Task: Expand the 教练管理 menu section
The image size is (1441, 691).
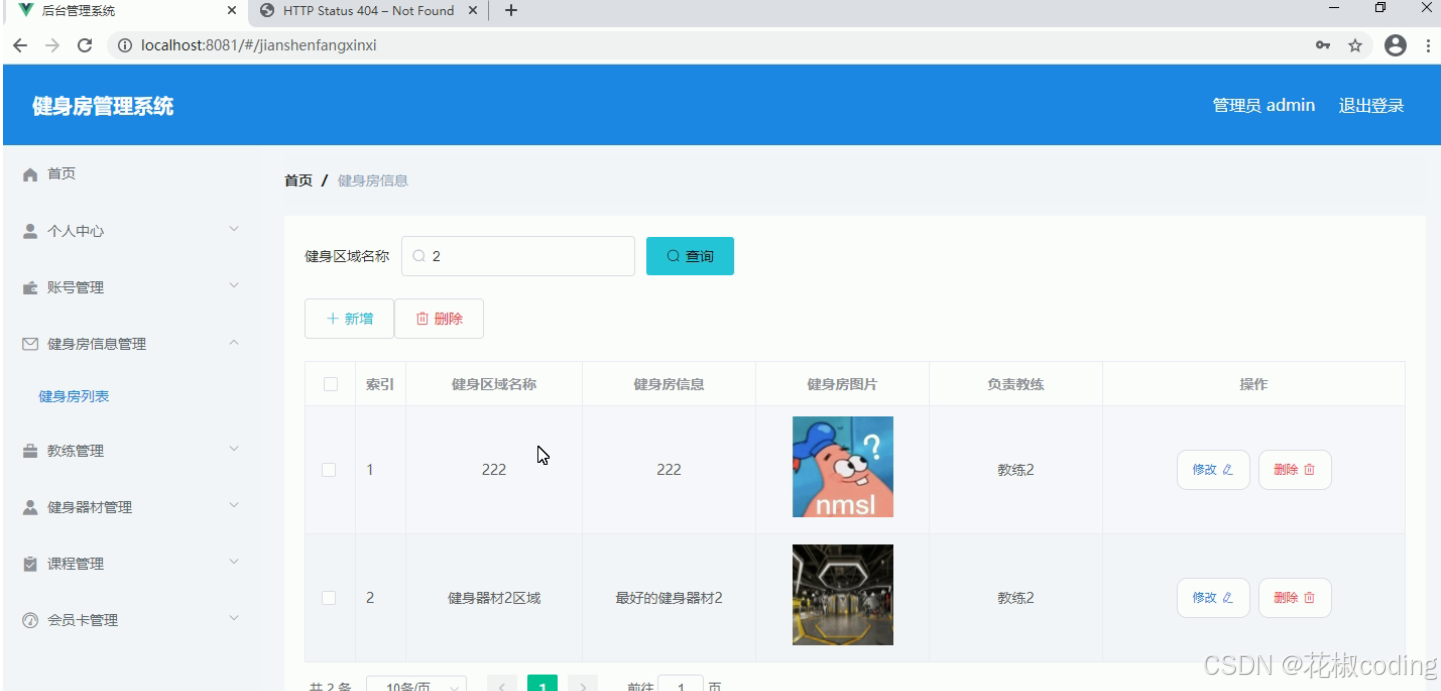Action: (234, 450)
